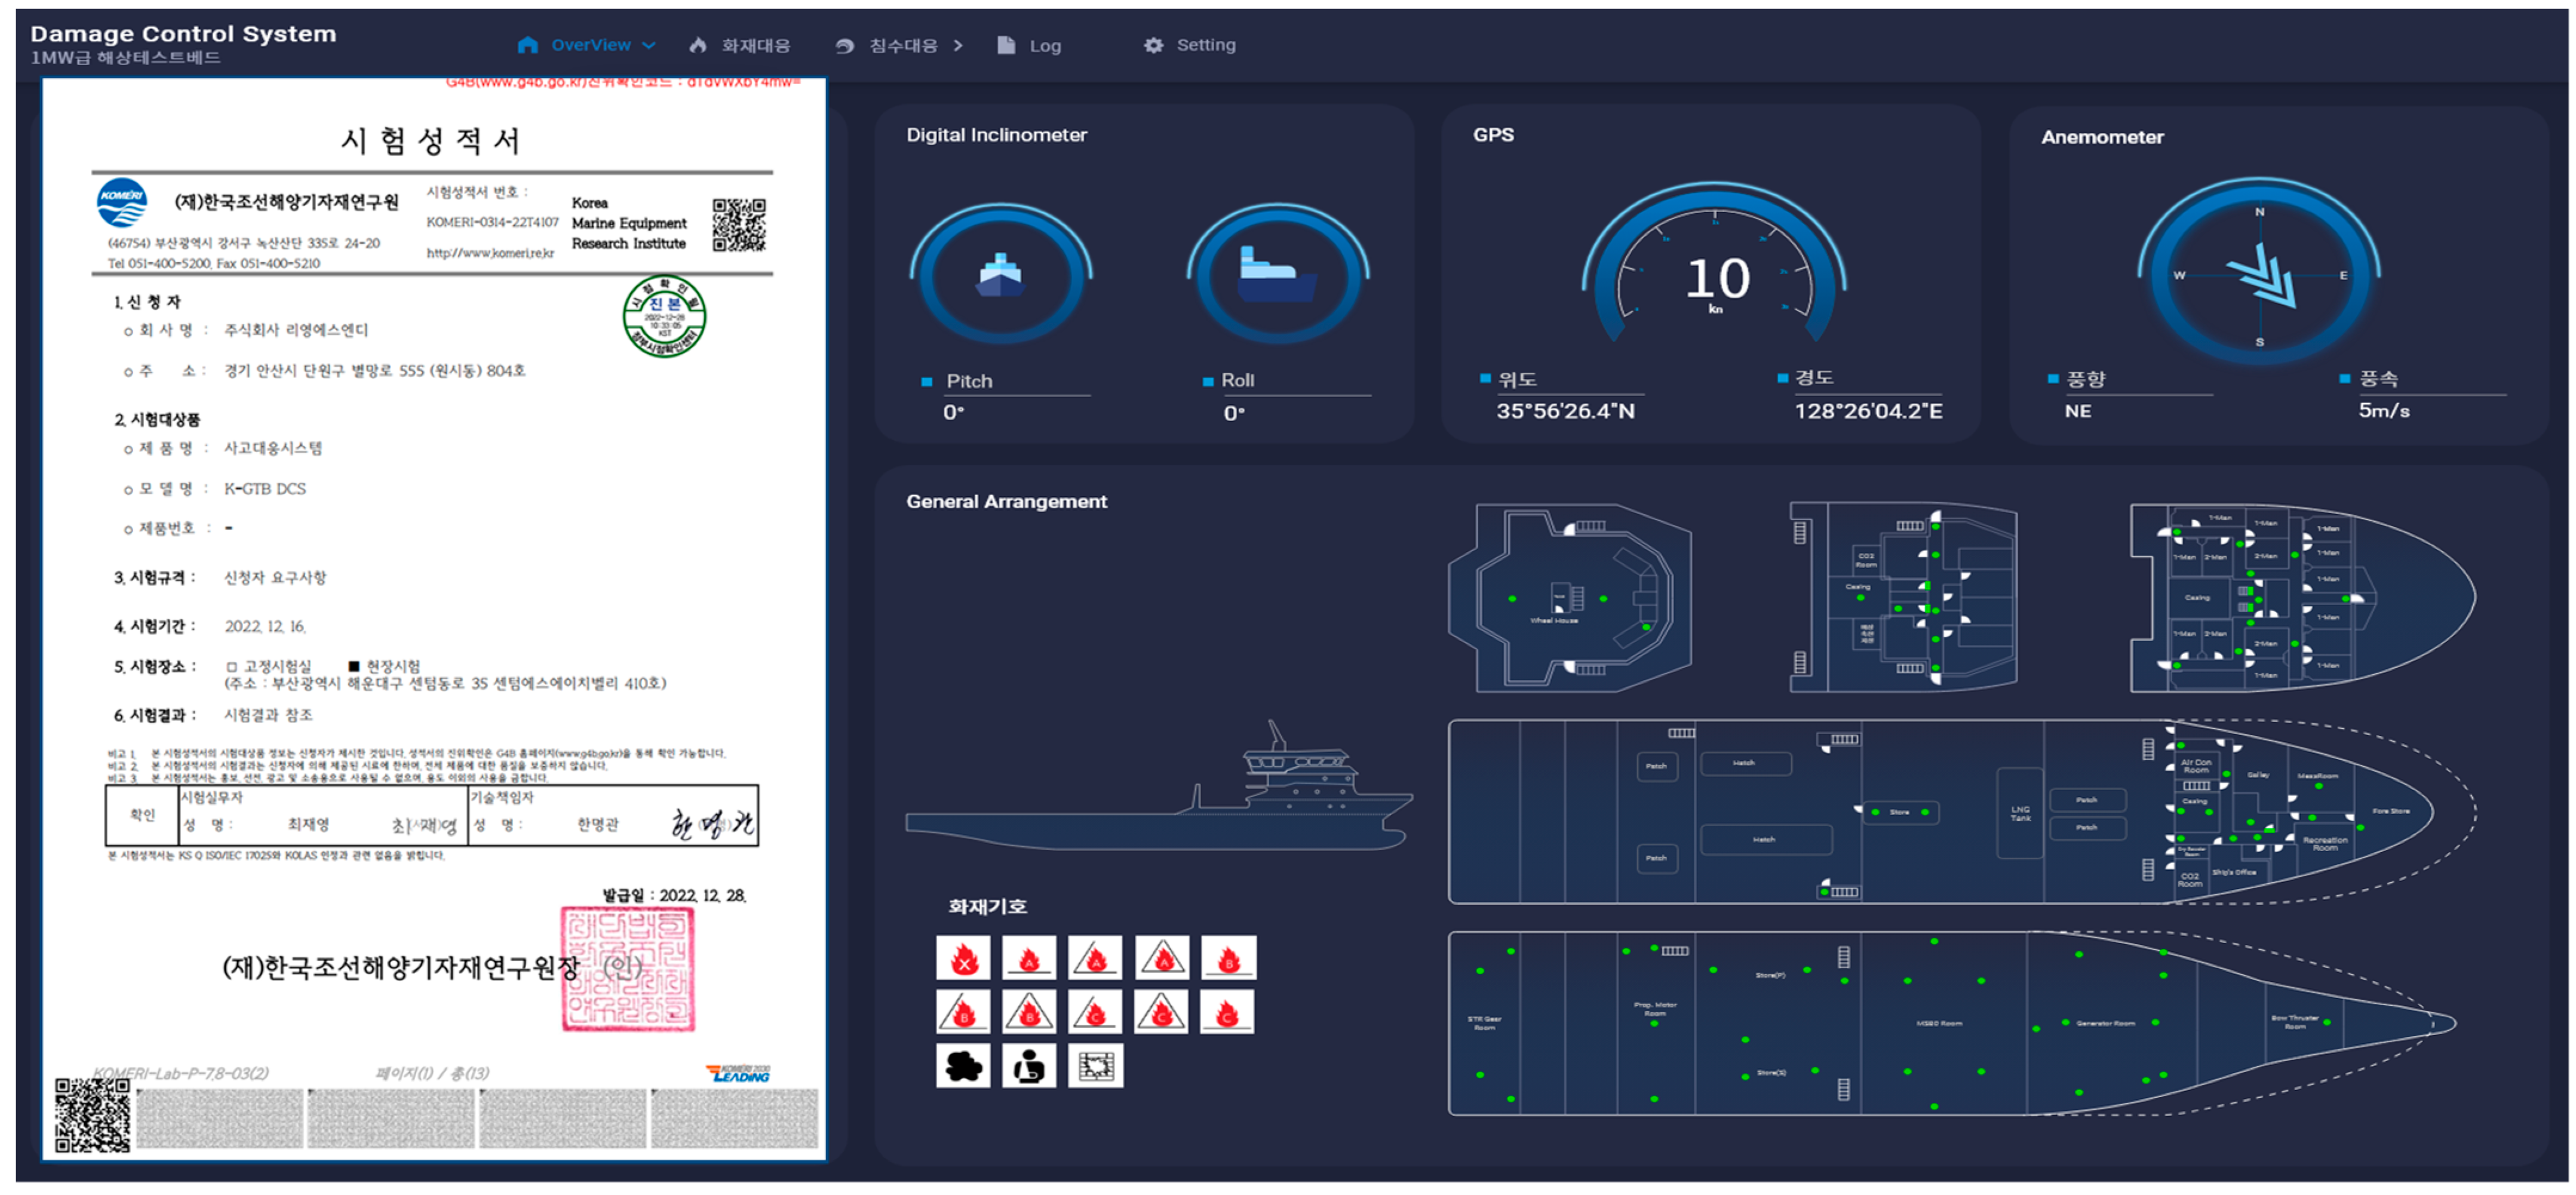2576x1195 pixels.
Task: Select class A fire in full triangle
Action: [1162, 958]
